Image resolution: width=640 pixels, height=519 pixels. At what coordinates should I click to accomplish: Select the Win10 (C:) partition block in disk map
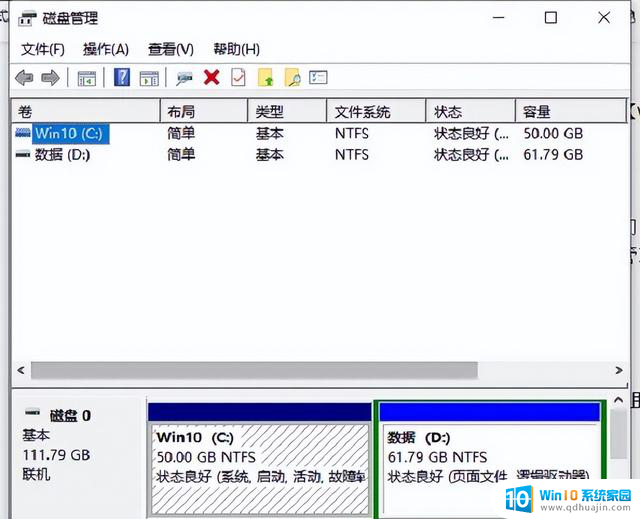tap(260, 460)
